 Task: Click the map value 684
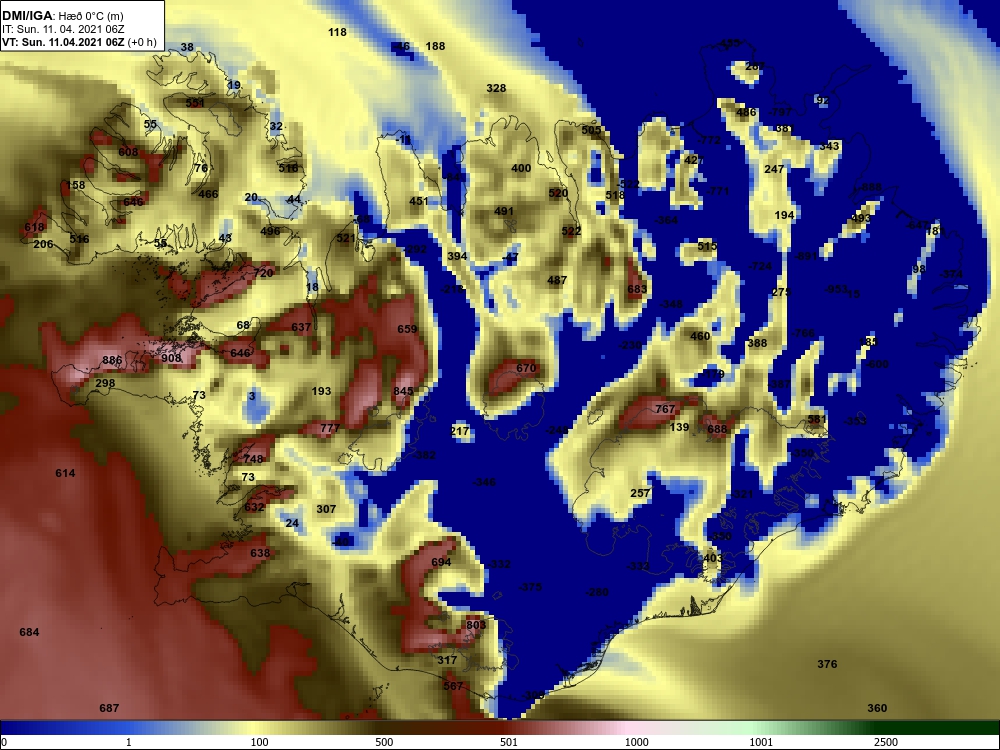pos(29,632)
